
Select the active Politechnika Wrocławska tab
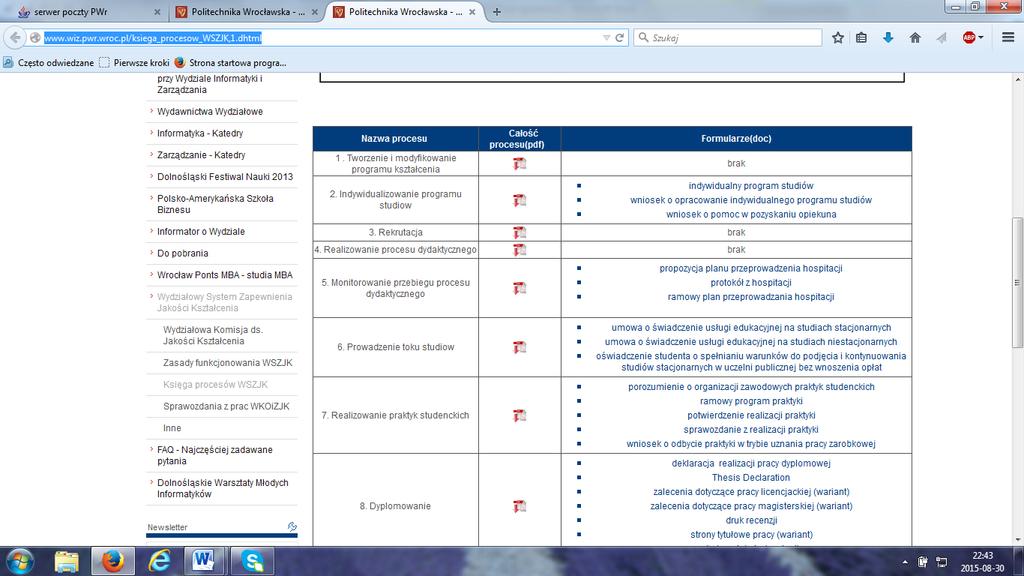(405, 12)
